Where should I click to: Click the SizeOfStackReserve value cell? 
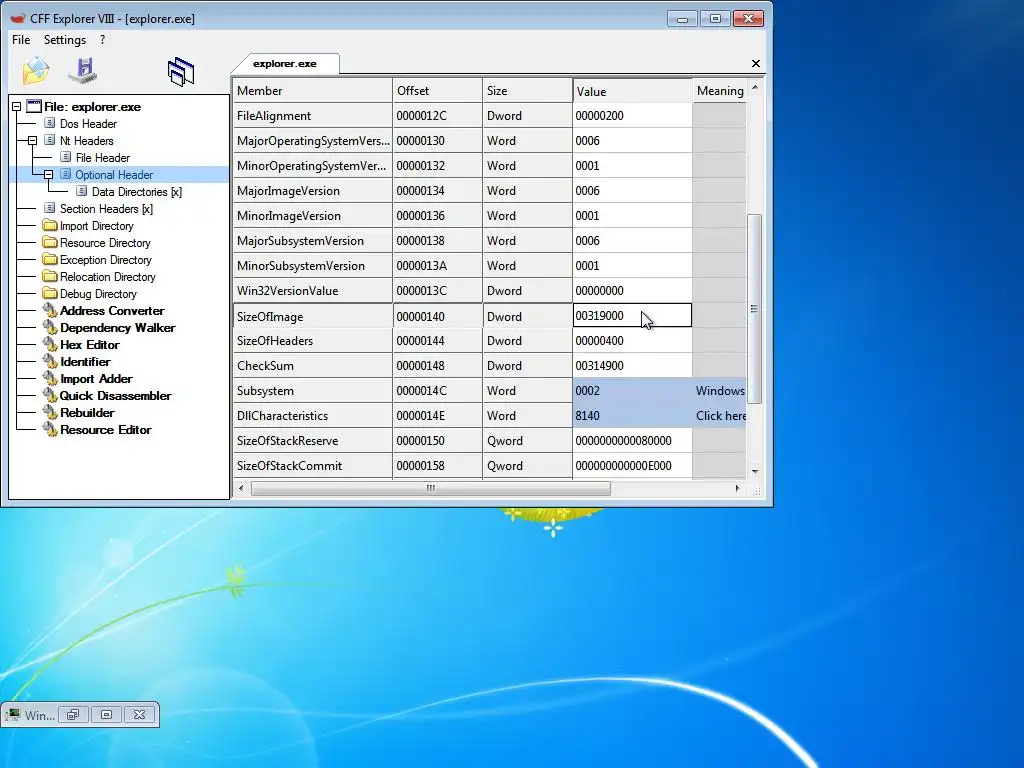632,441
